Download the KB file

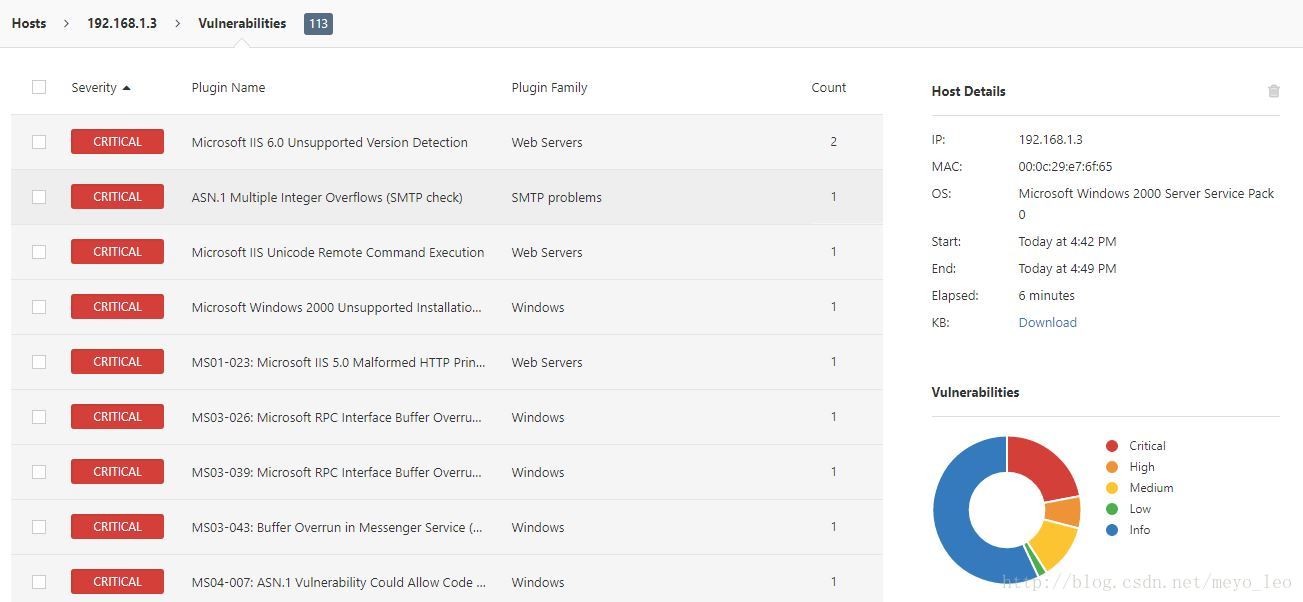[x=1047, y=322]
